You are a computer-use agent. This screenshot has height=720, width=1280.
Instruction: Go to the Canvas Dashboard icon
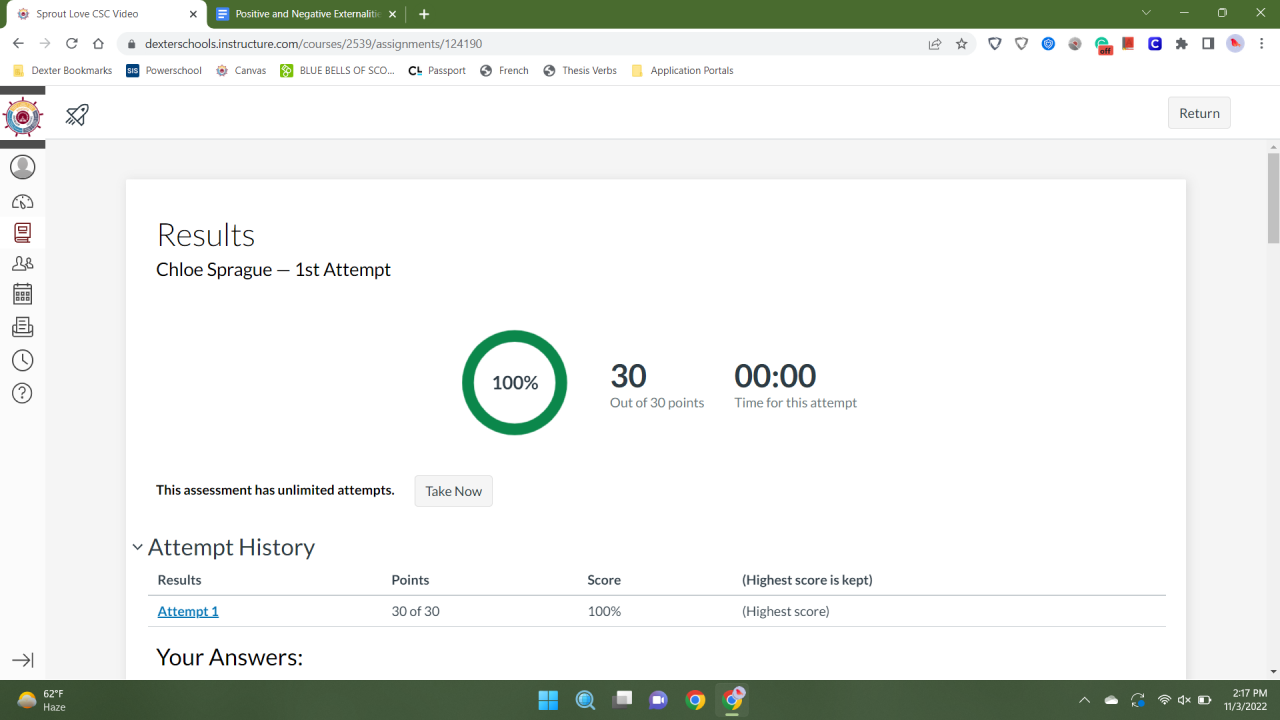(x=22, y=200)
